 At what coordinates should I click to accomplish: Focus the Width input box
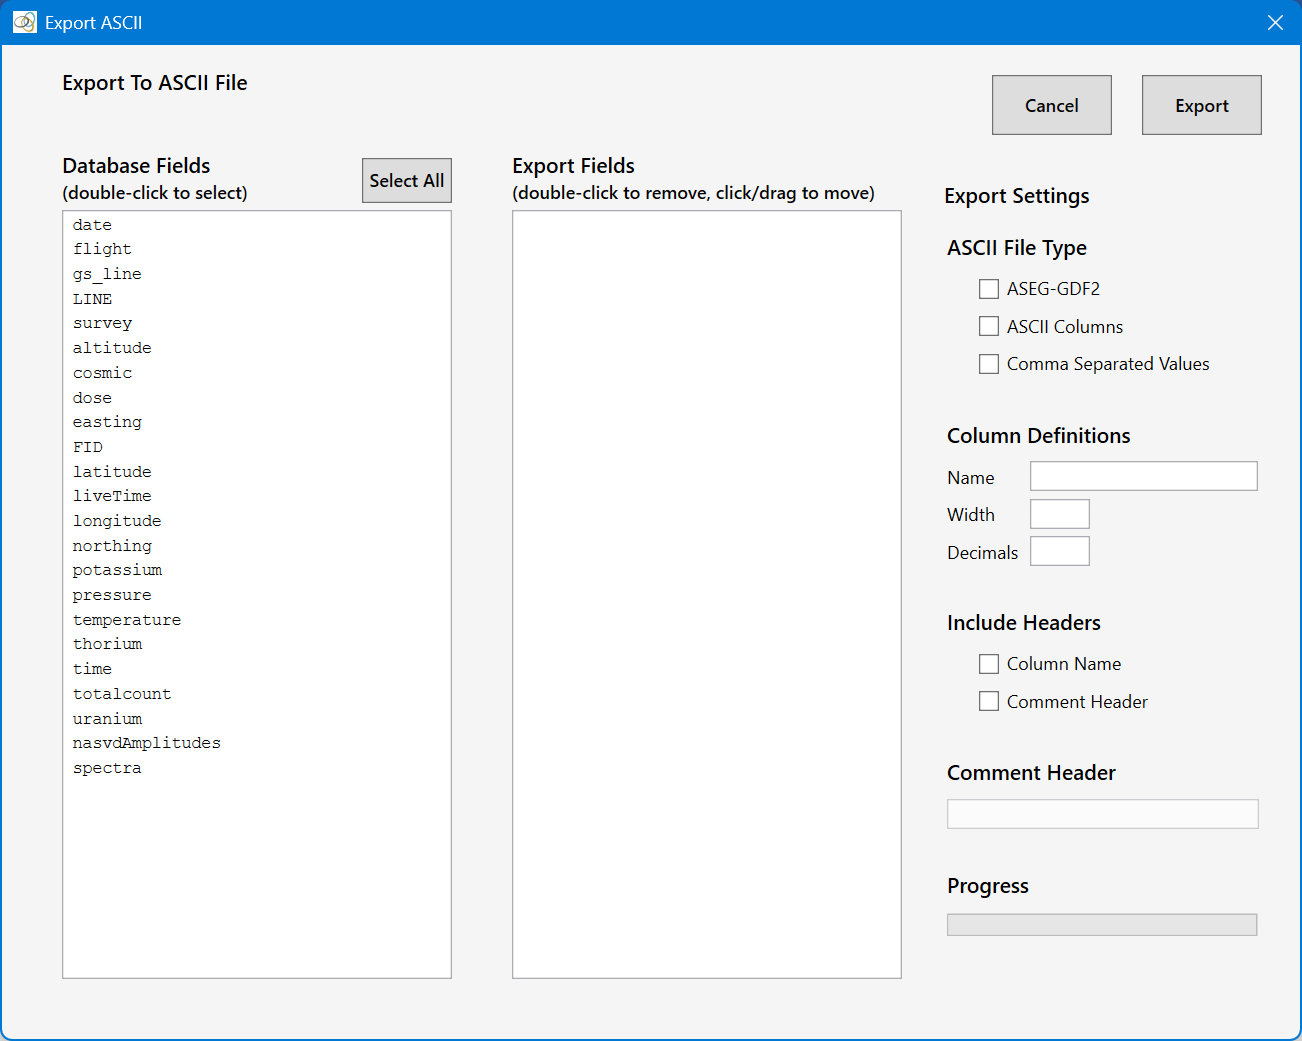point(1060,514)
